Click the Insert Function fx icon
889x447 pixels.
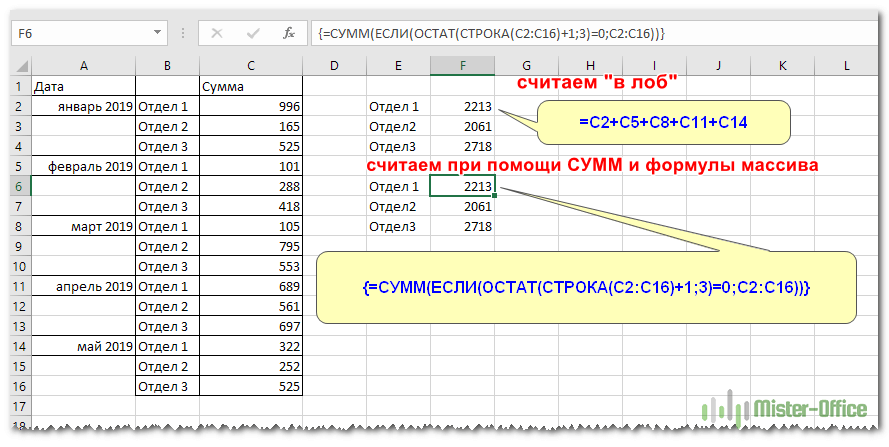click(x=289, y=33)
